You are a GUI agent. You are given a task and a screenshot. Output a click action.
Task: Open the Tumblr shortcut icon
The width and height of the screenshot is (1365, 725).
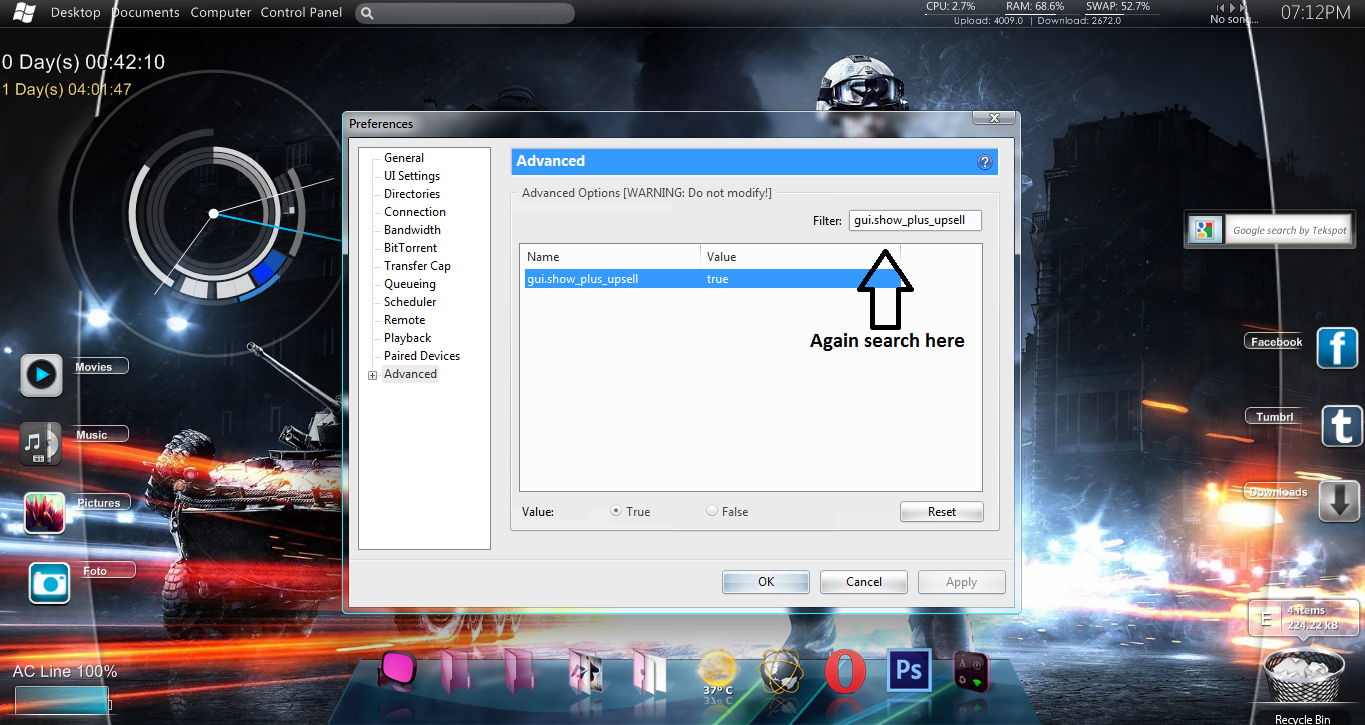tap(1341, 426)
